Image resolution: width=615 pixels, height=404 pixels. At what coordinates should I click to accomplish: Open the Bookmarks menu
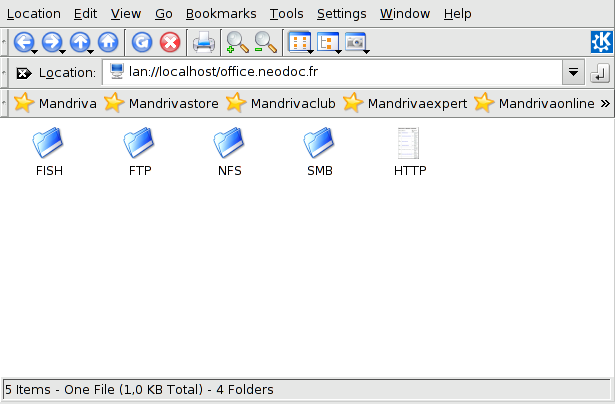point(220,14)
